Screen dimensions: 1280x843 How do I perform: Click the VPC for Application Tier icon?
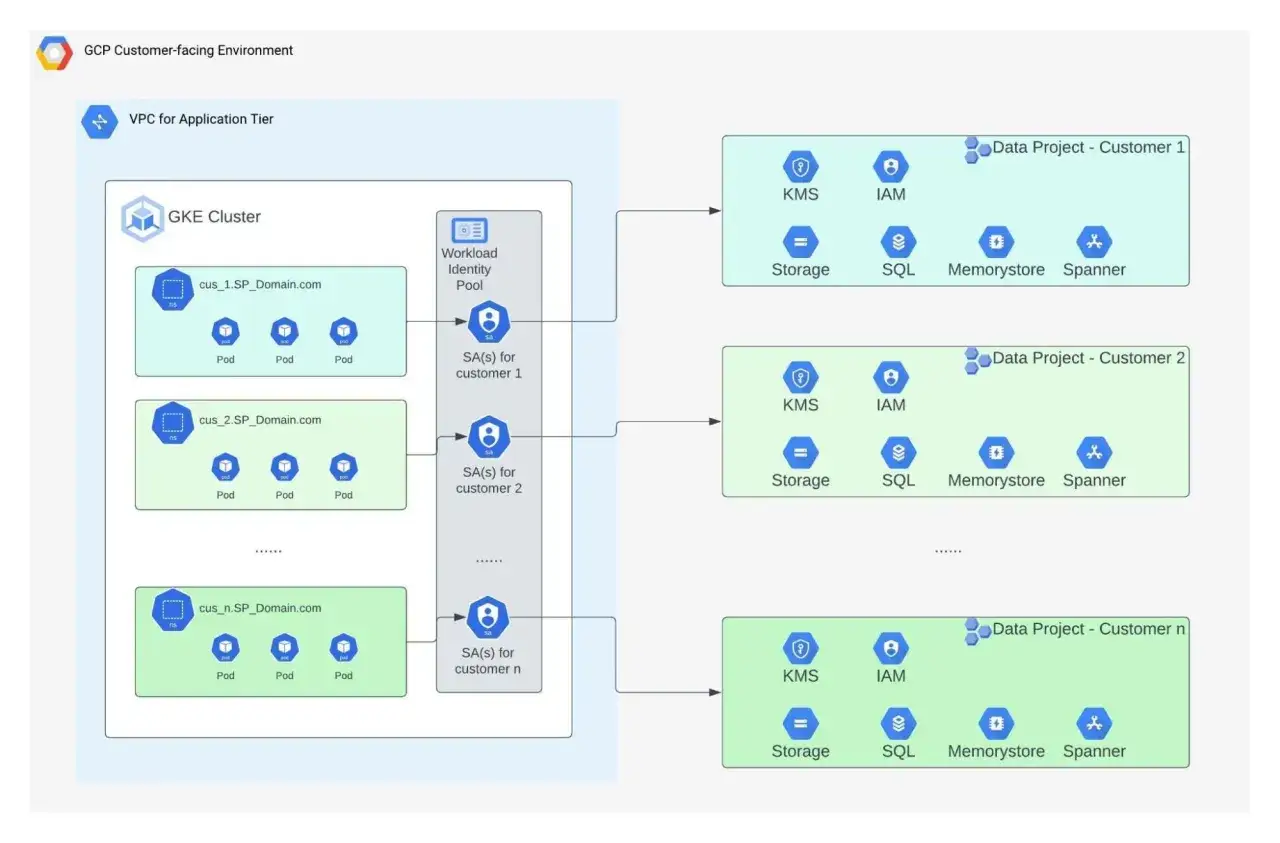(100, 121)
